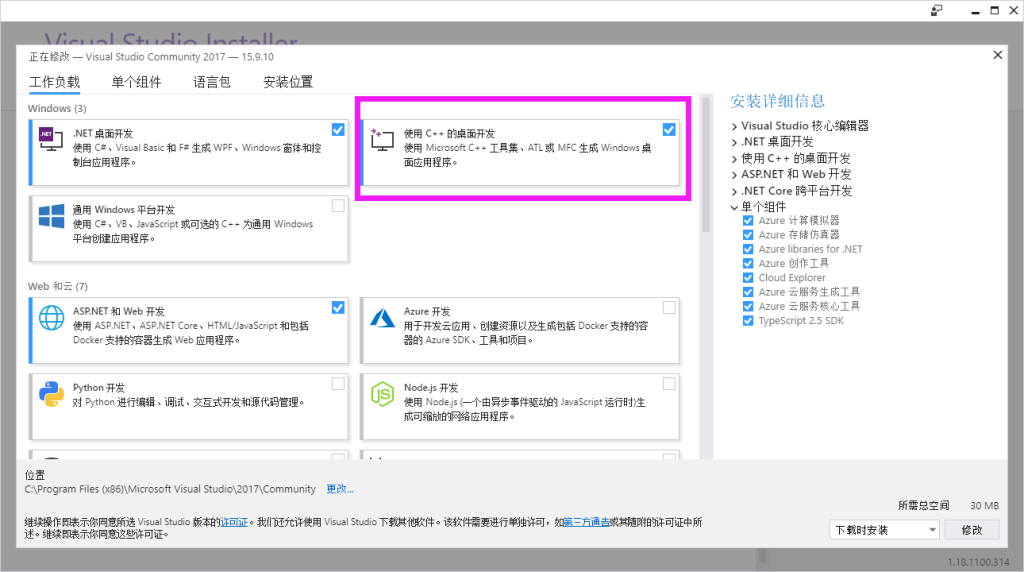1024x572 pixels.
Task: Select the 通用 Windows 平台开发 card title
Action: tap(123, 210)
